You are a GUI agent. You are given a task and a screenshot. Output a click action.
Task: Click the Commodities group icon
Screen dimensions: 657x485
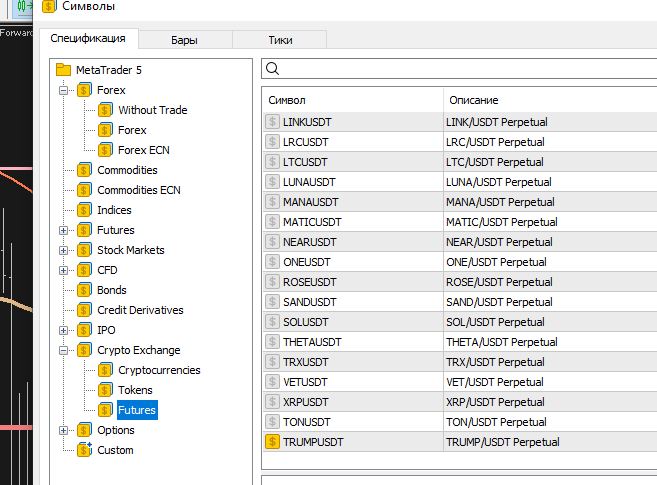pos(84,170)
